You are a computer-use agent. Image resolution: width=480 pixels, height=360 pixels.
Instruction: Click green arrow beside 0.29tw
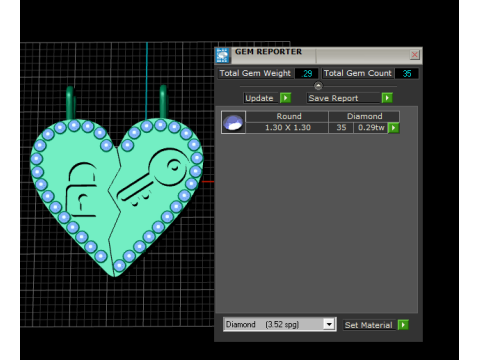coord(394,128)
